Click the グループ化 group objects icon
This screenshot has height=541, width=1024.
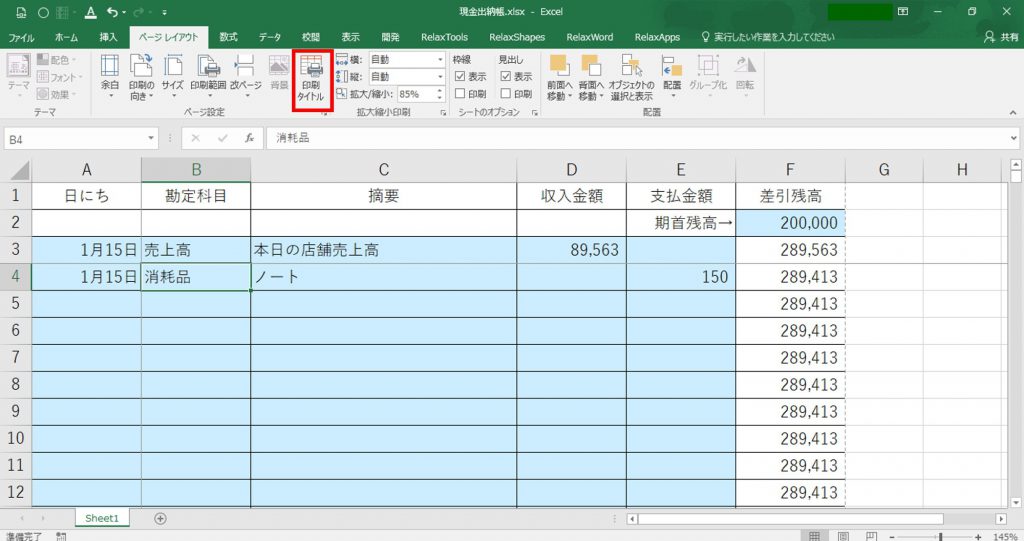tap(708, 66)
